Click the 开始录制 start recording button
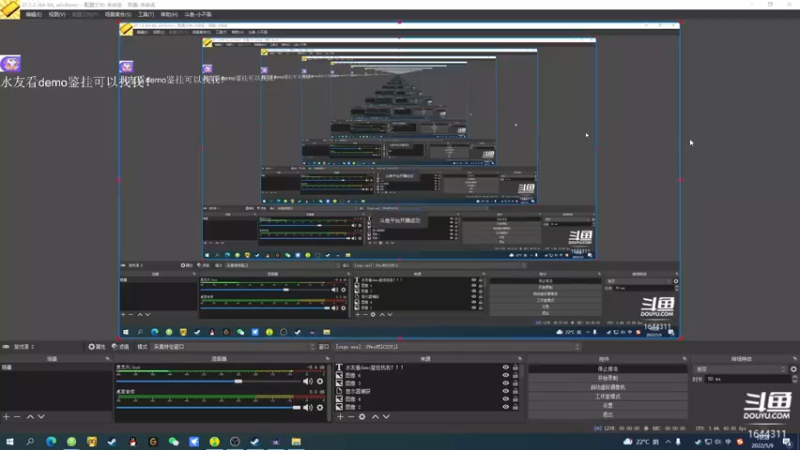The image size is (800, 450). tap(607, 378)
